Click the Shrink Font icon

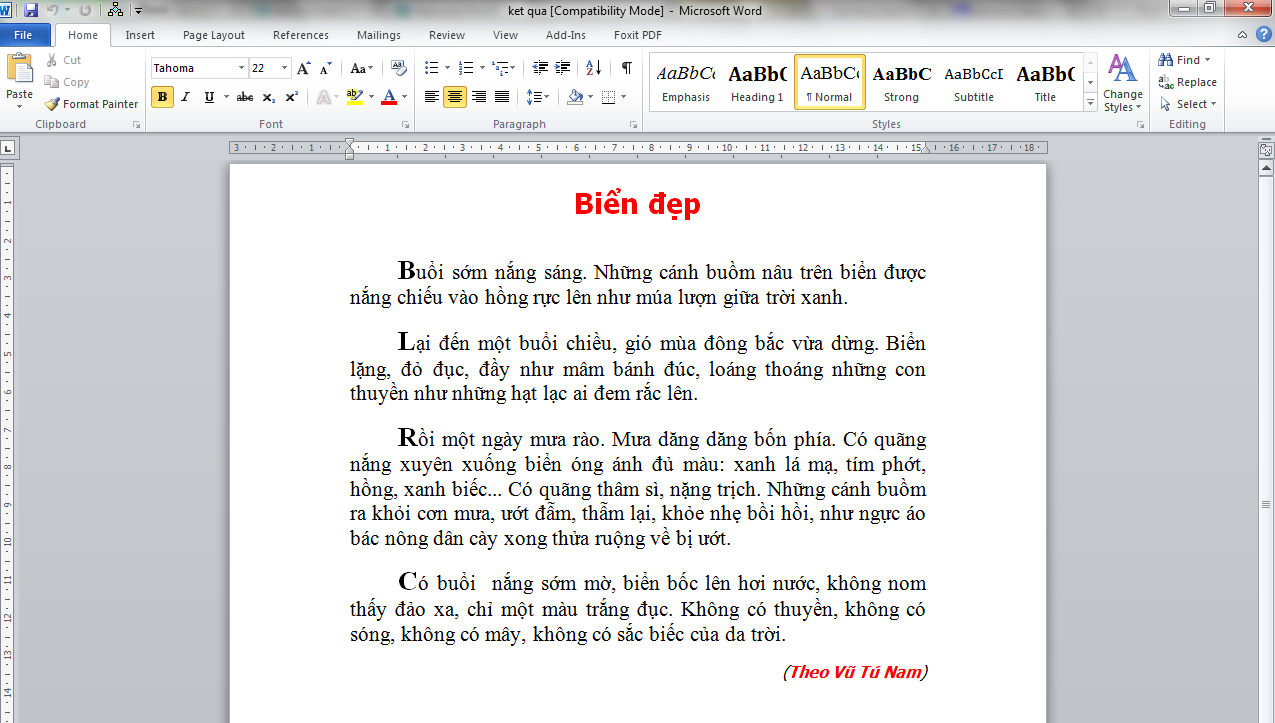[x=324, y=68]
